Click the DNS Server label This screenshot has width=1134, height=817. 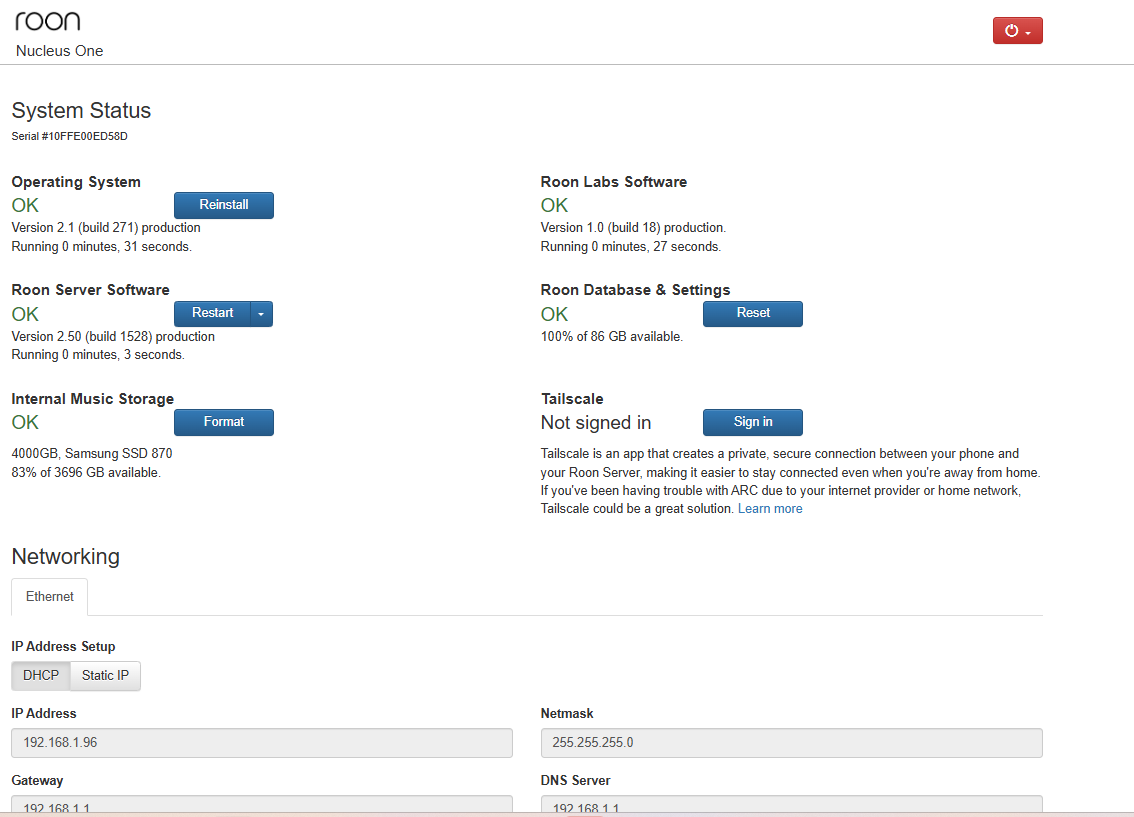(576, 781)
